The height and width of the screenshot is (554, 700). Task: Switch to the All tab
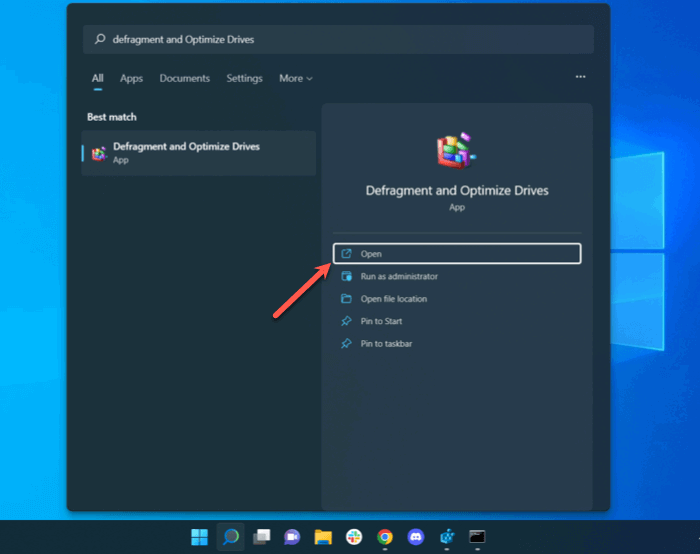[x=97, y=78]
